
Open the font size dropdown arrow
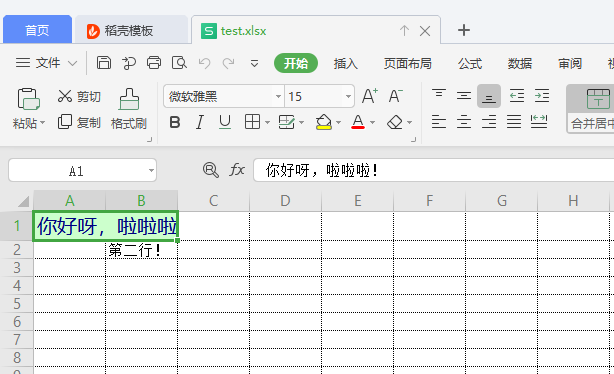pyautogui.click(x=348, y=96)
